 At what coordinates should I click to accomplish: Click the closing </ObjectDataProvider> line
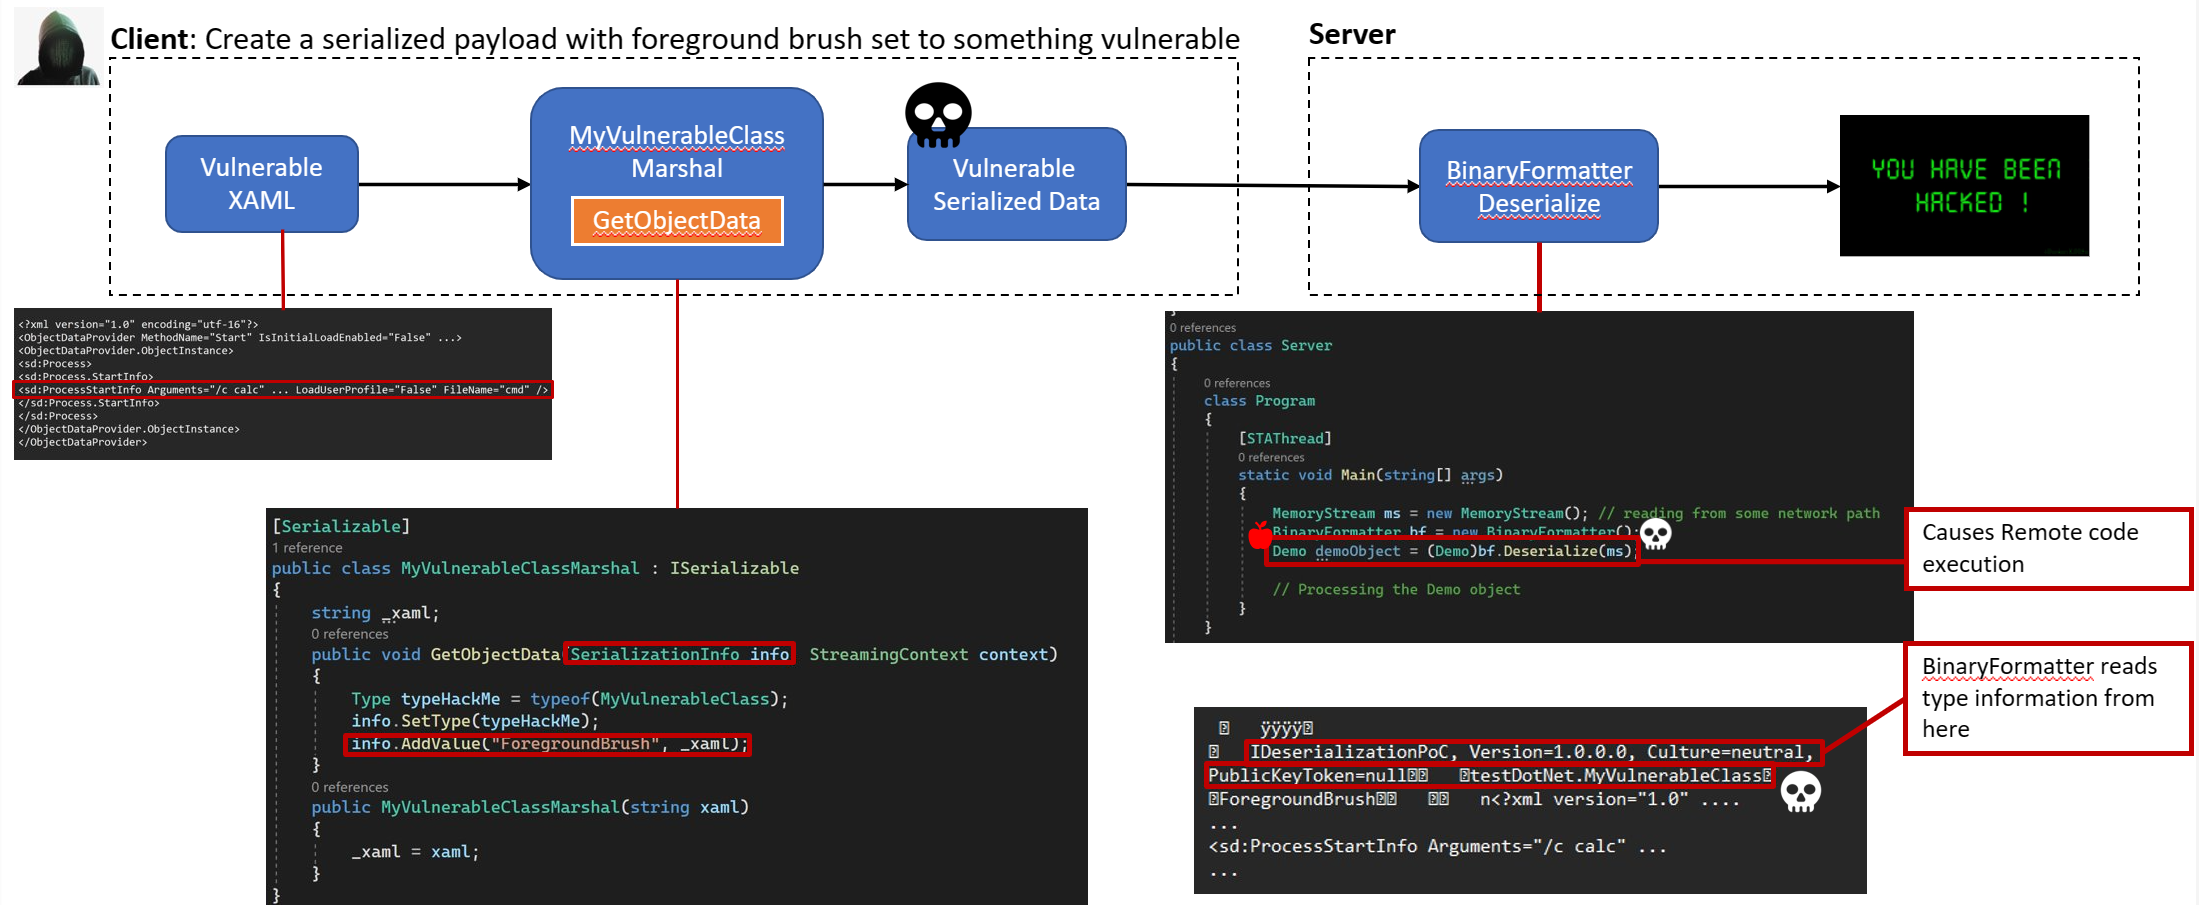click(82, 441)
